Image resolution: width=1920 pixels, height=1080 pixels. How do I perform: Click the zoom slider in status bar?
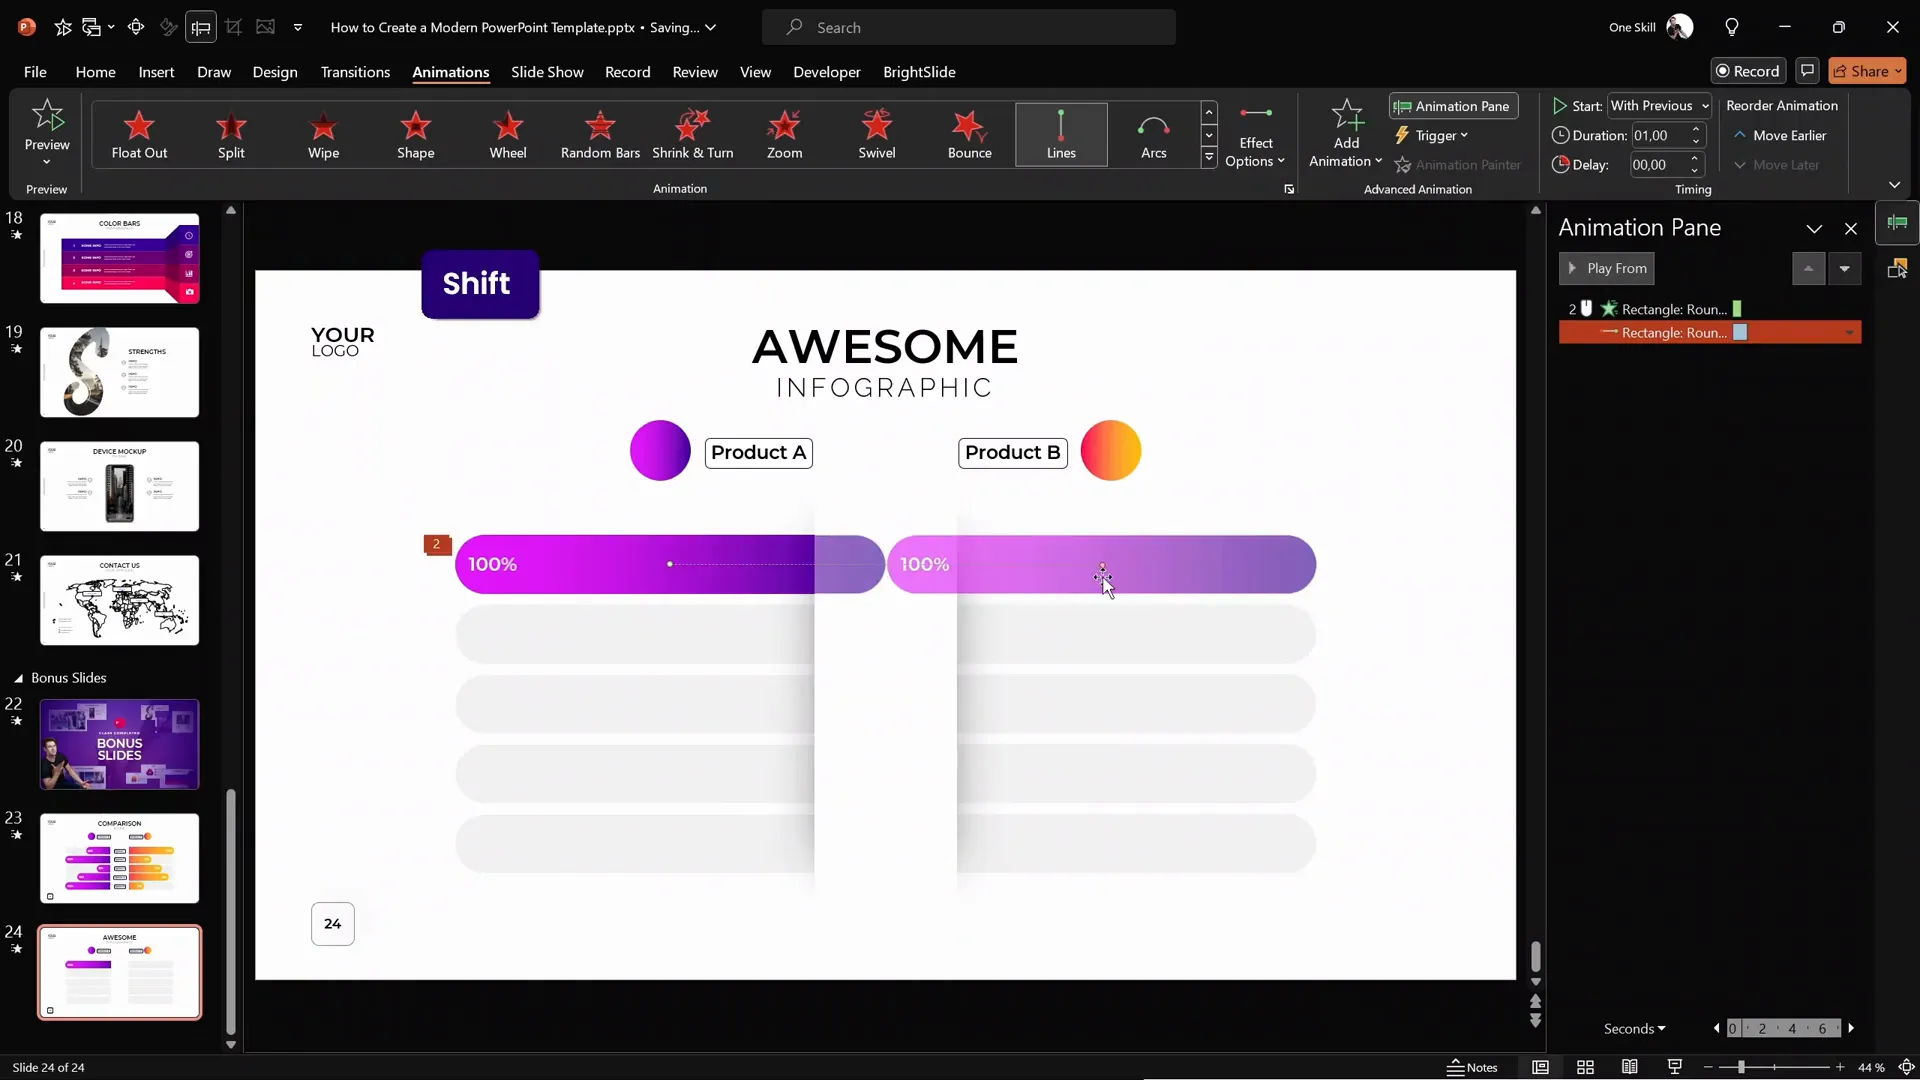click(1741, 1067)
